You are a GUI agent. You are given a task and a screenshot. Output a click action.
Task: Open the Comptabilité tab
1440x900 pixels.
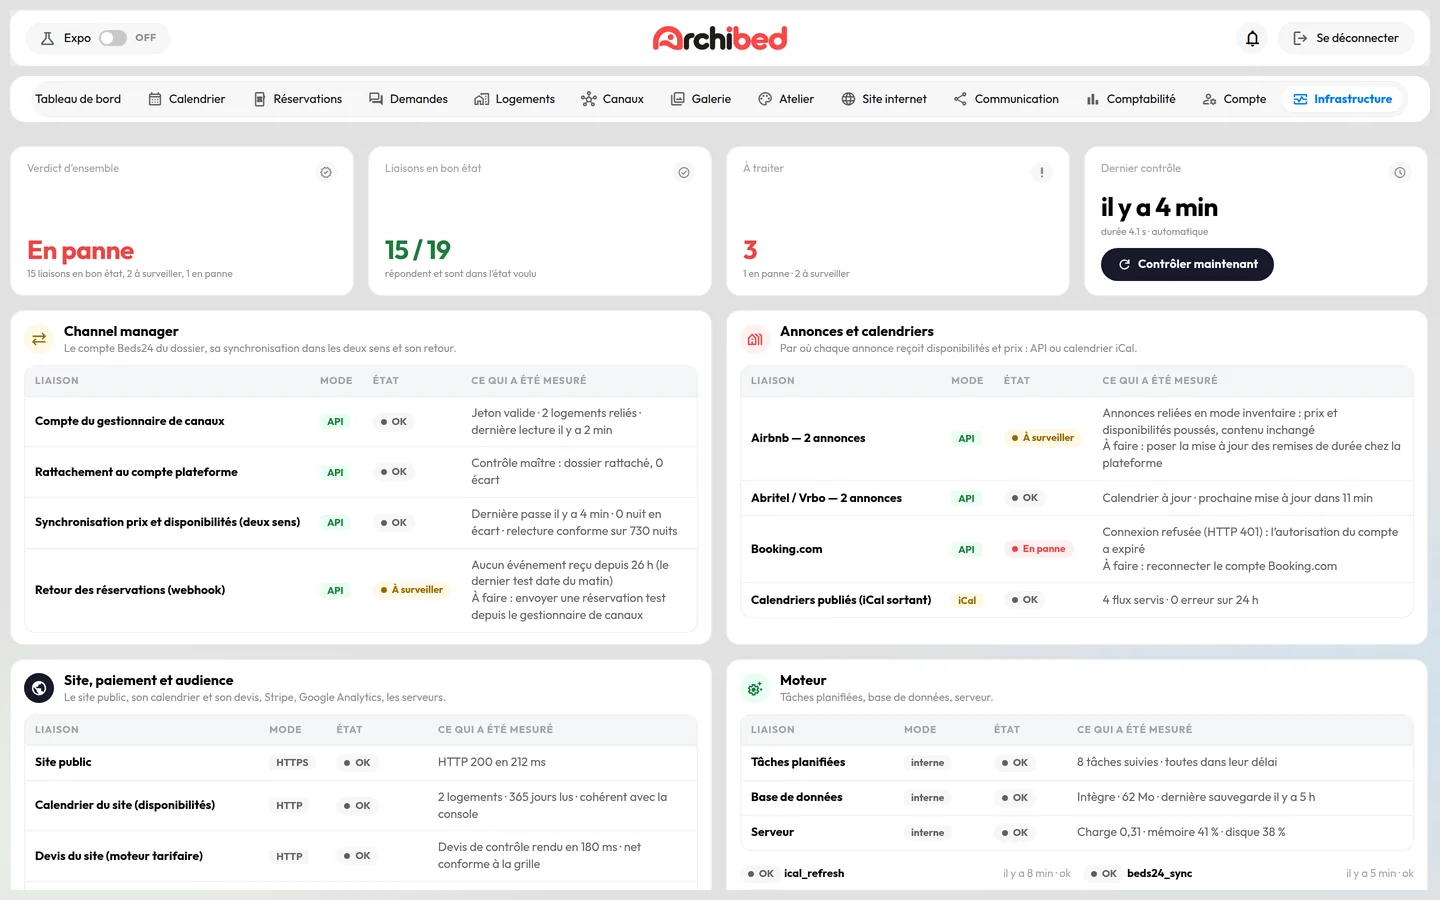coord(1131,99)
